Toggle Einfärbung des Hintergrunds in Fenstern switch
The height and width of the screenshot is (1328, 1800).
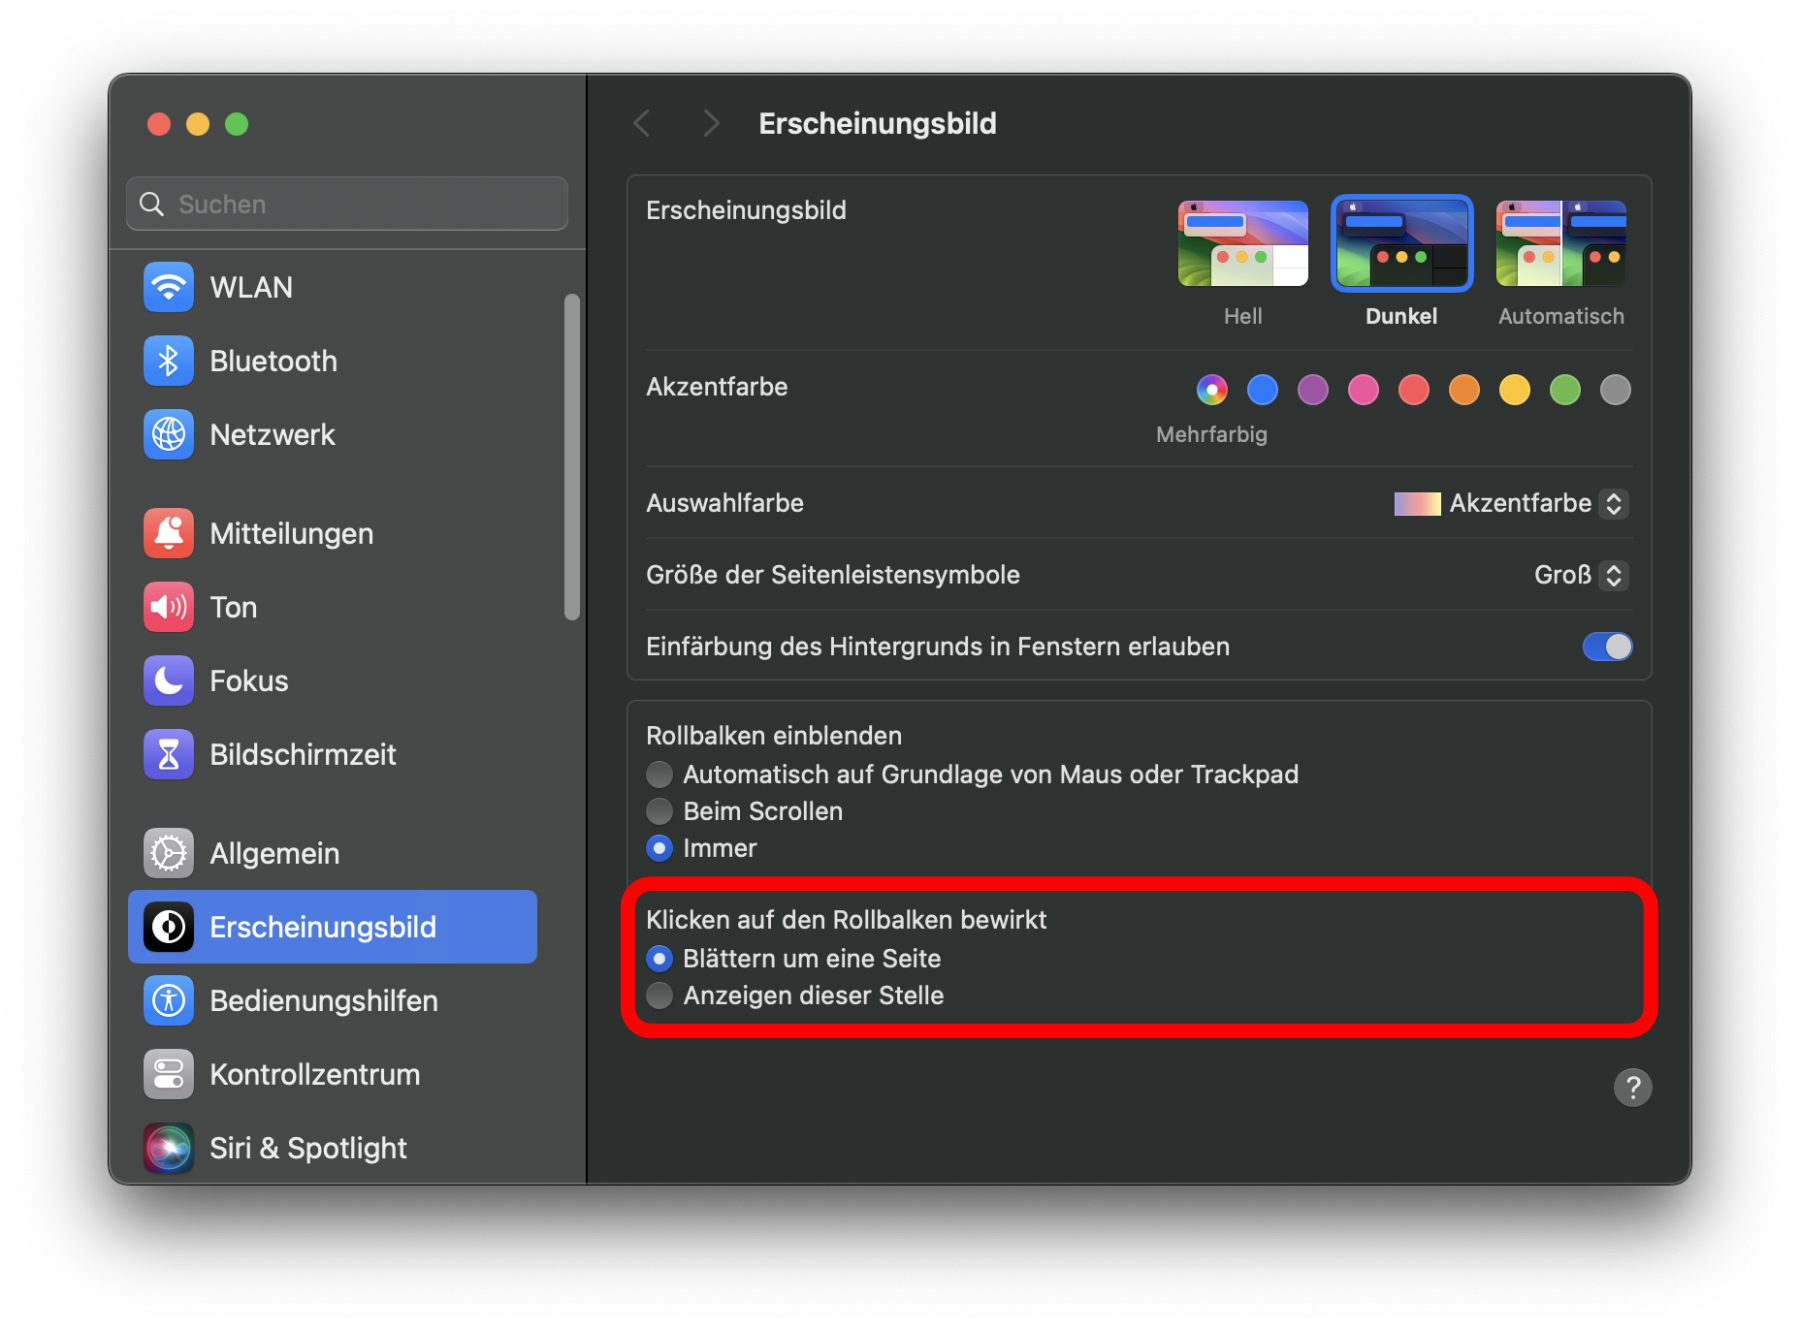[1606, 647]
